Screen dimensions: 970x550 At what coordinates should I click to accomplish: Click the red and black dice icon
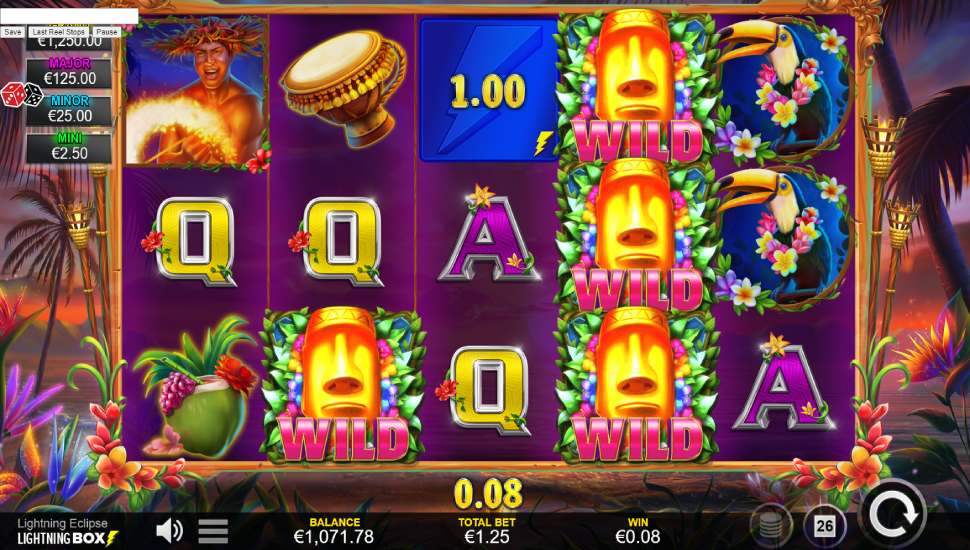tap(22, 95)
